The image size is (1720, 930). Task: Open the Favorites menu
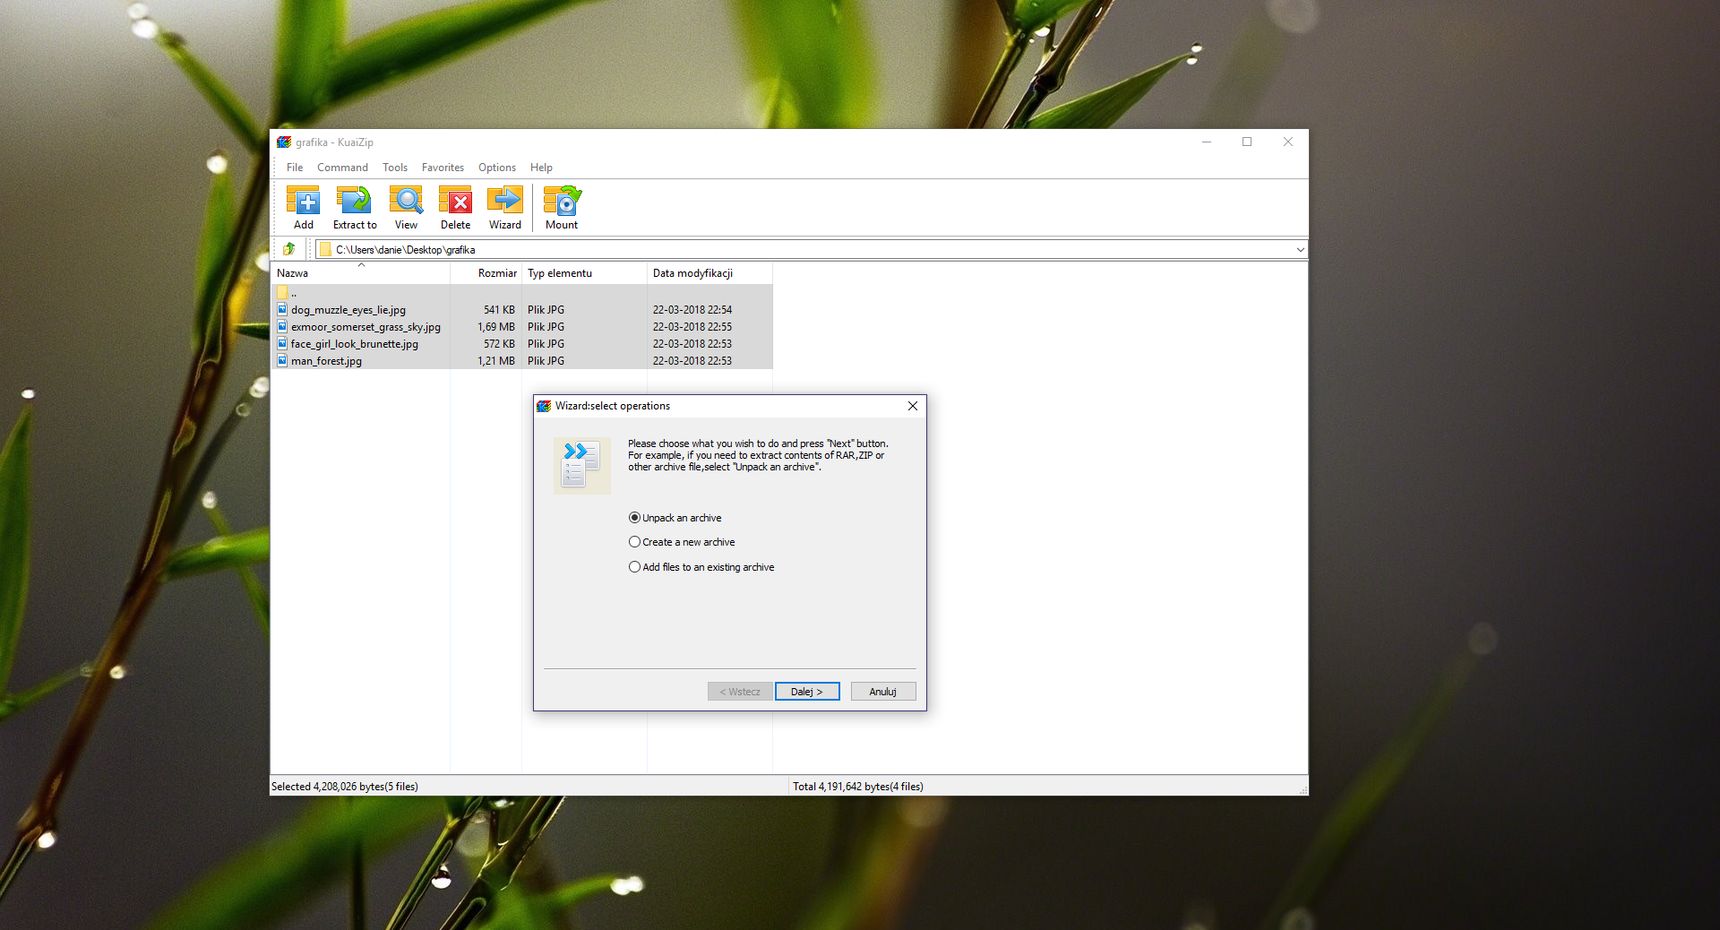coord(443,168)
